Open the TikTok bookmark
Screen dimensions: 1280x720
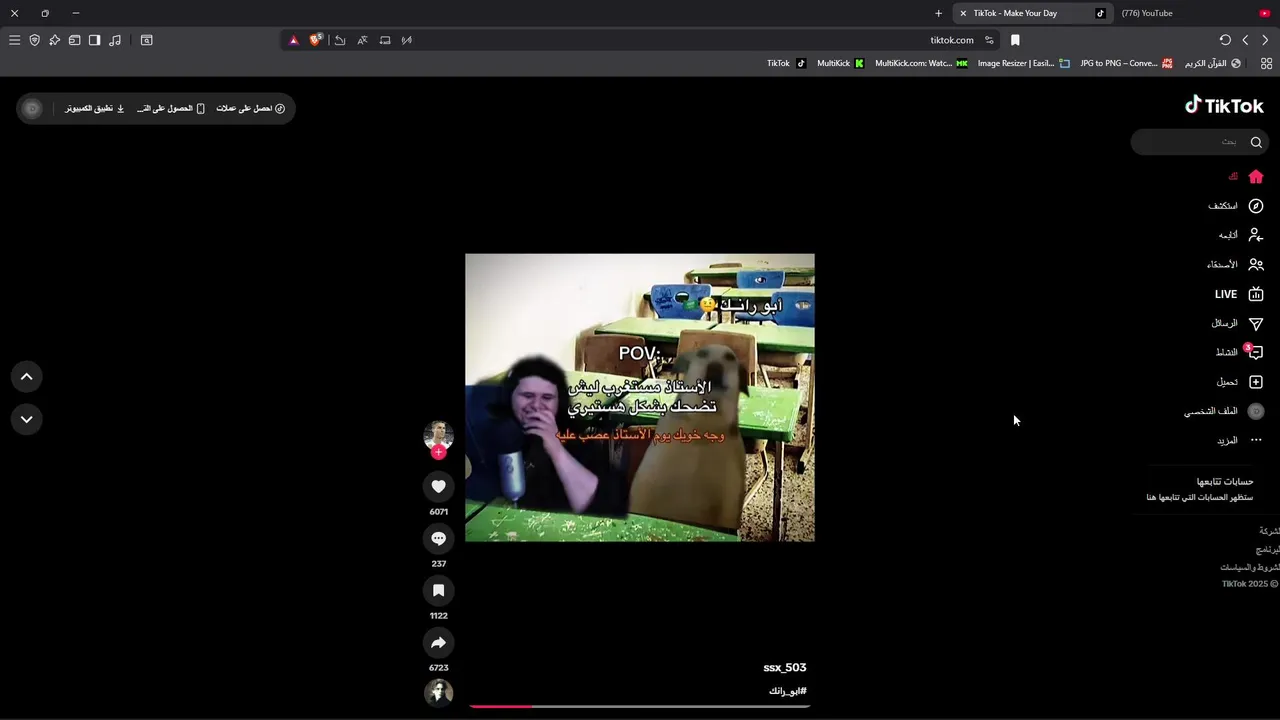(x=786, y=63)
